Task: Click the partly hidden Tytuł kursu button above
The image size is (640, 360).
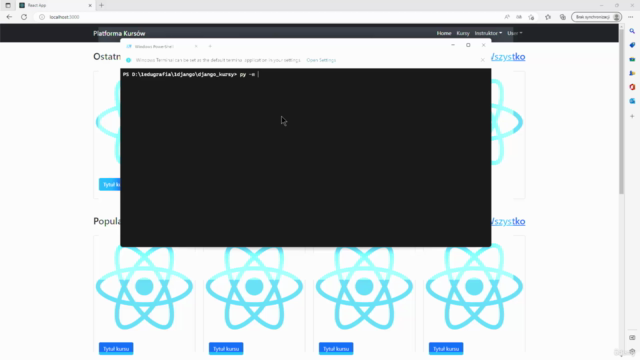Action: [110, 184]
